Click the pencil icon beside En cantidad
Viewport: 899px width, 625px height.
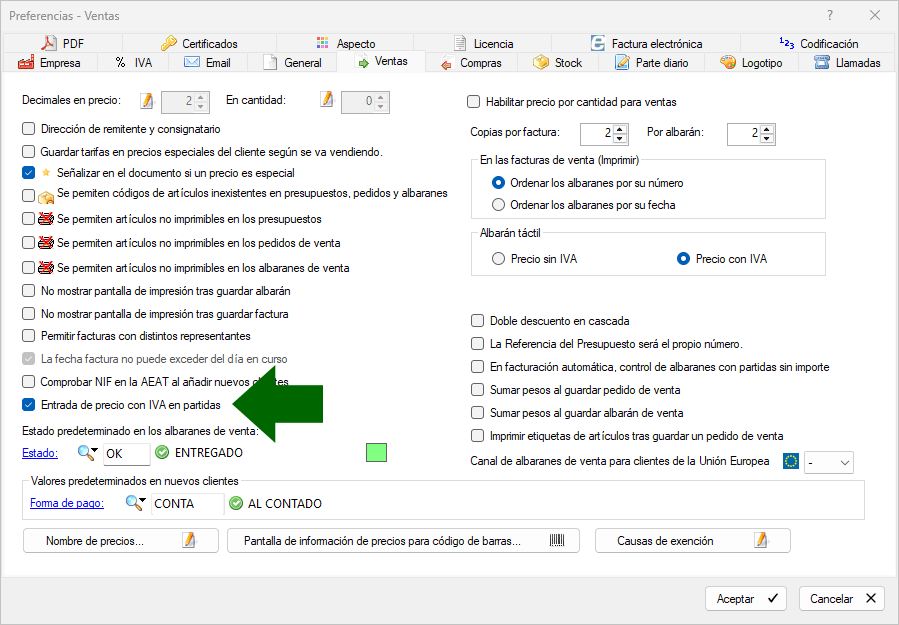[x=326, y=100]
